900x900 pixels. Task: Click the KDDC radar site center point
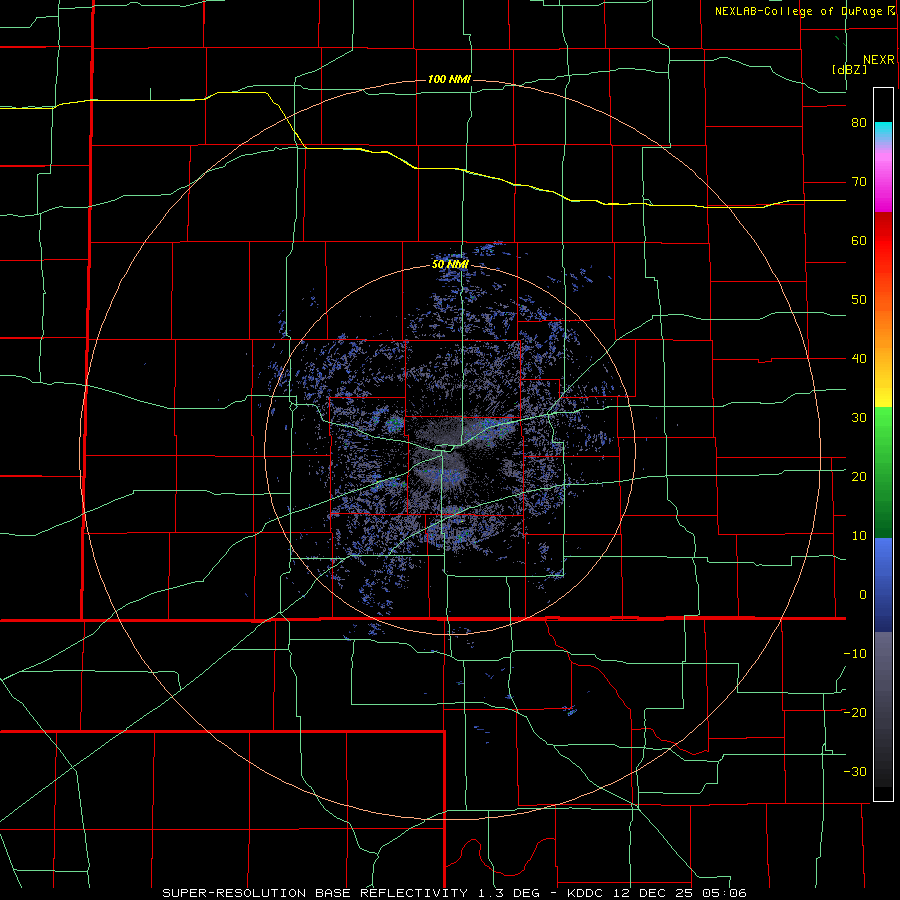point(451,449)
